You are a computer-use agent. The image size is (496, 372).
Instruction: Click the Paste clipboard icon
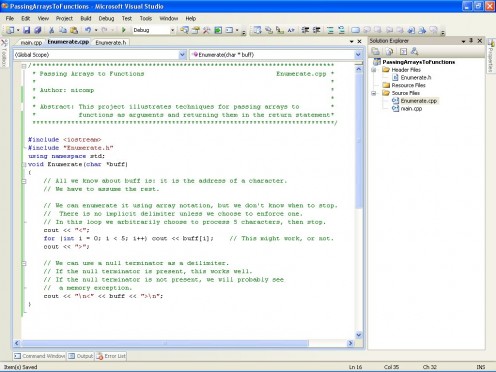74,30
